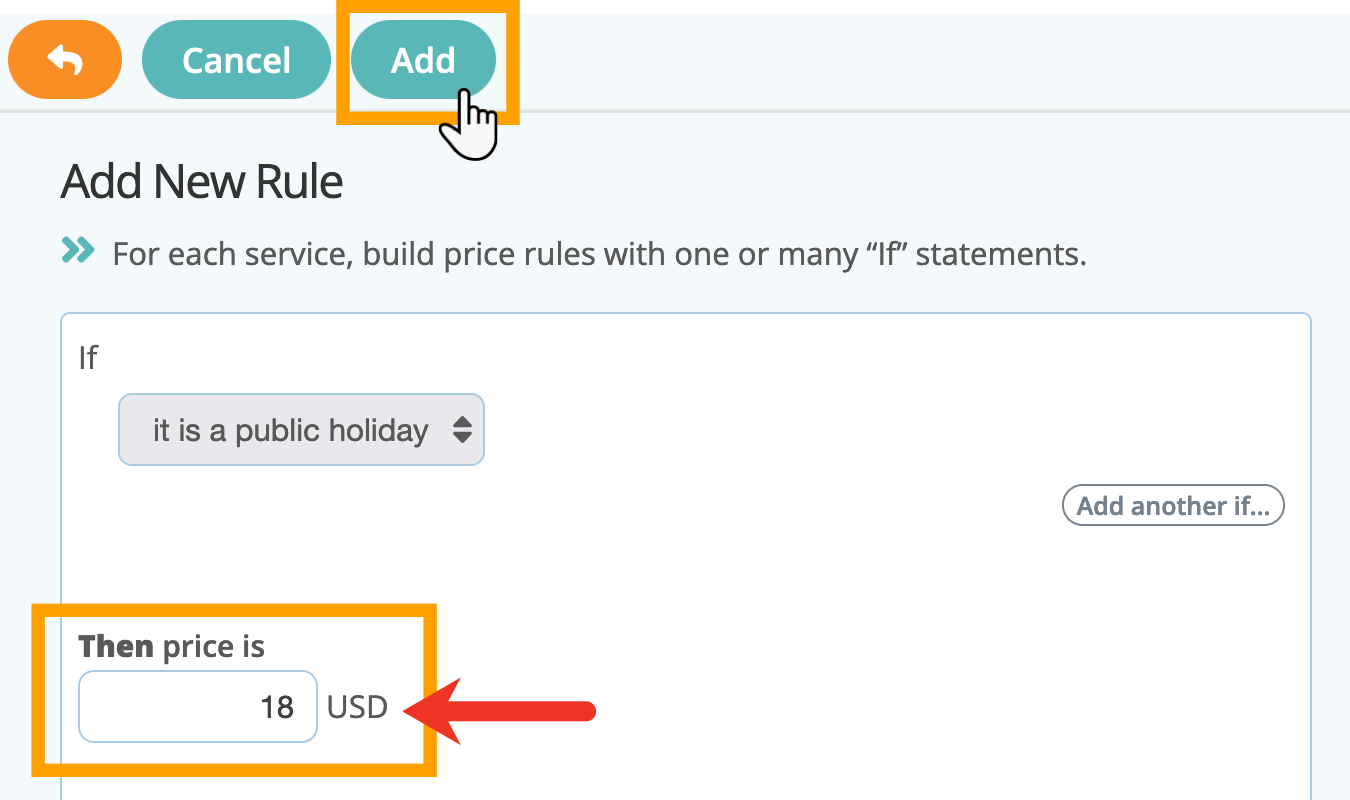The image size is (1350, 800).
Task: Click the "Then price is" label
Action: (x=172, y=647)
